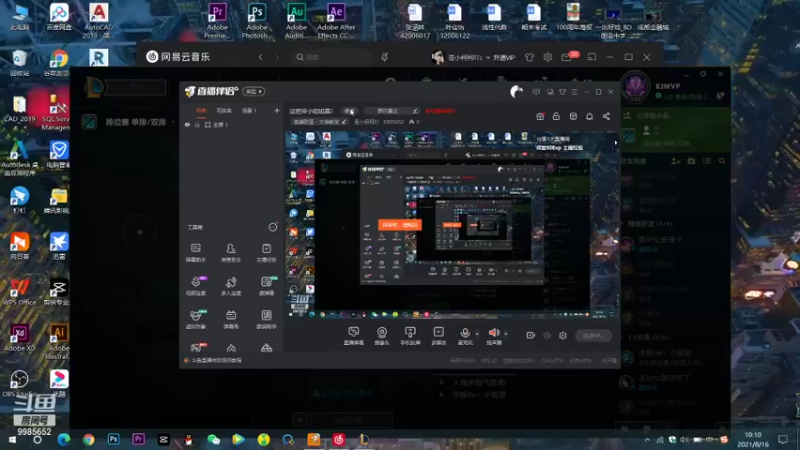Expand 微信好友 group in League friends list
This screenshot has width=800, height=450.
tap(647, 224)
